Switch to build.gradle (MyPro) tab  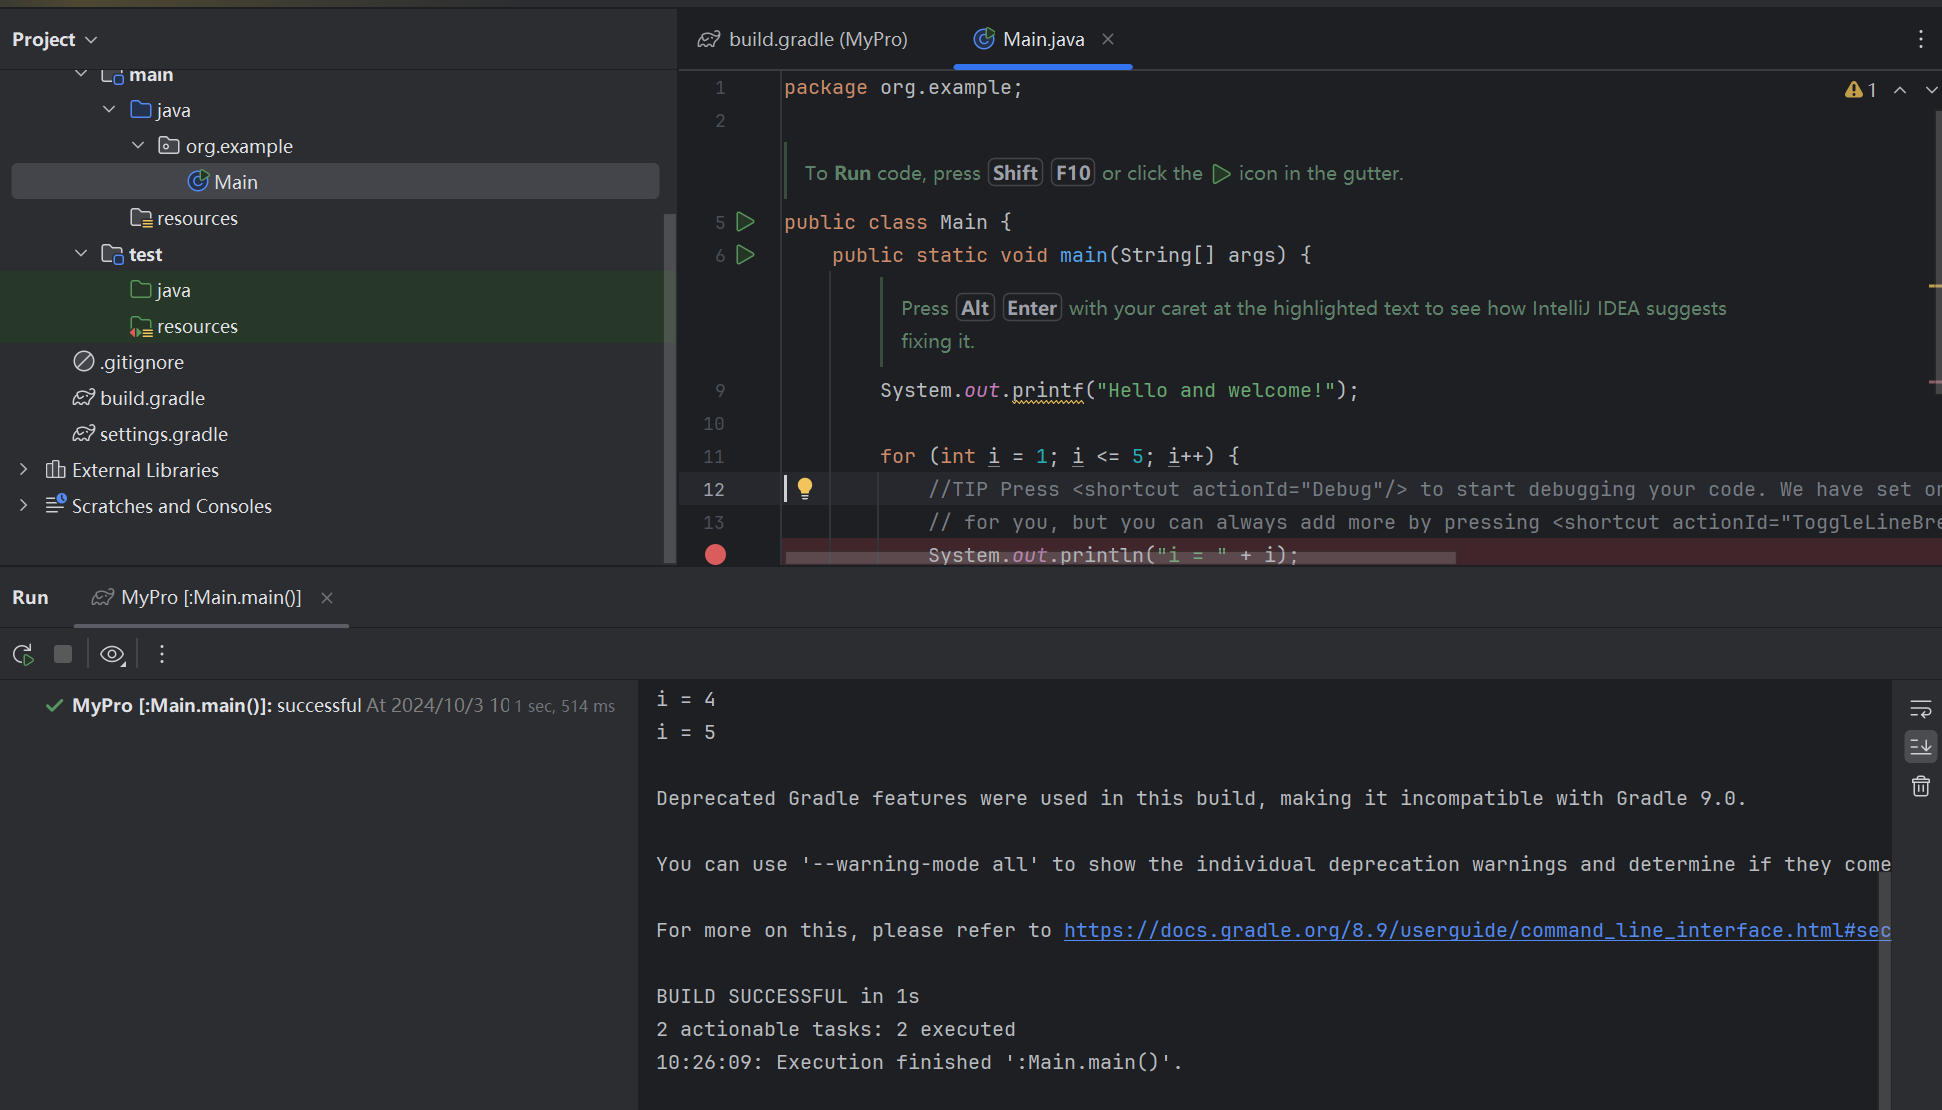click(x=803, y=39)
